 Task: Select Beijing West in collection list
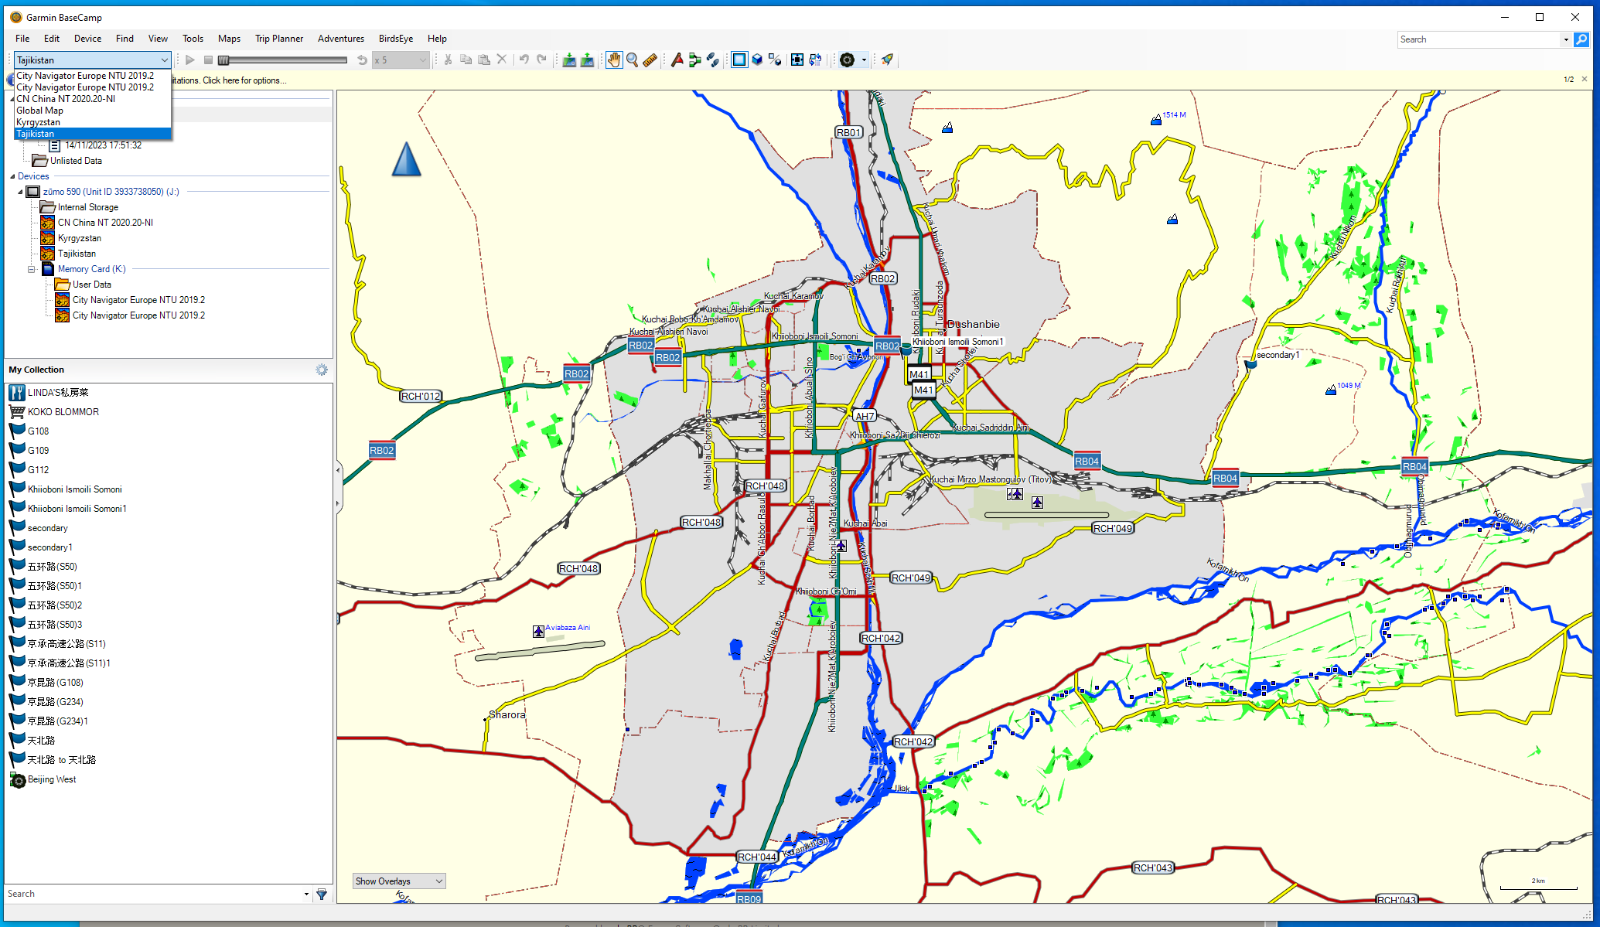52,780
